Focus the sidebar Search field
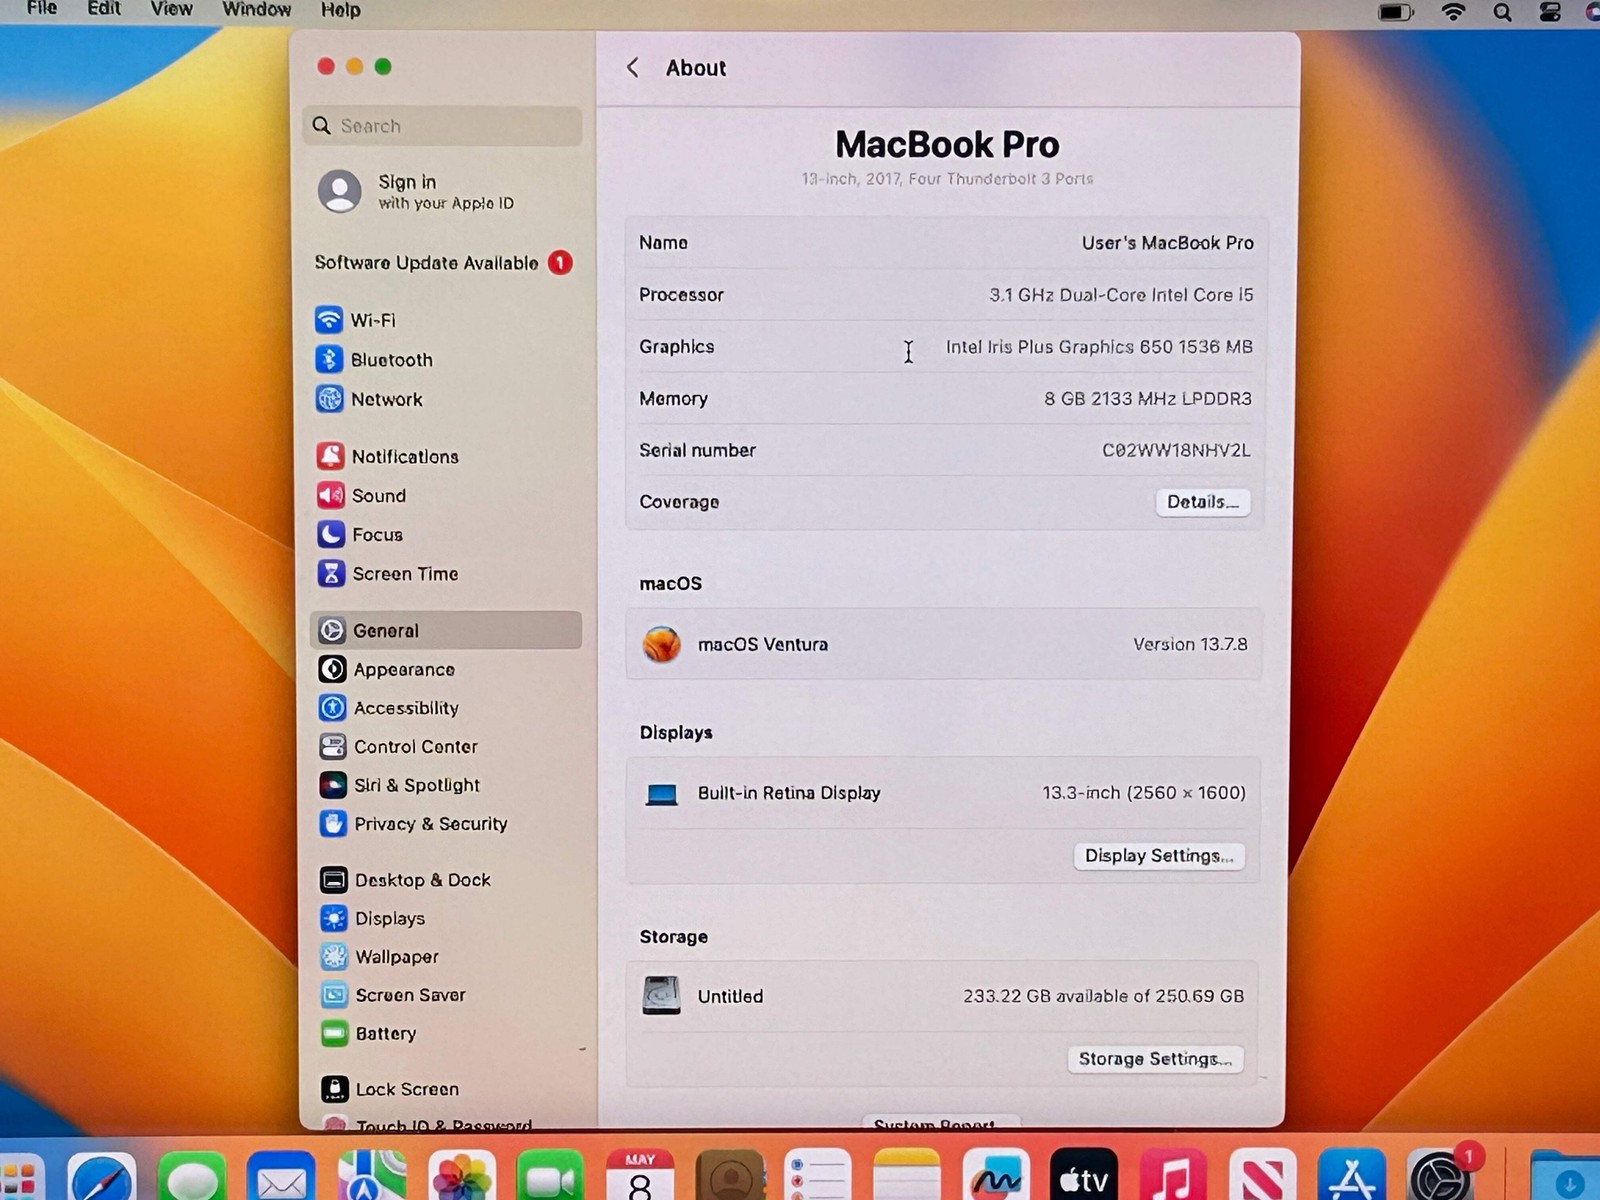1600x1200 pixels. pos(442,126)
